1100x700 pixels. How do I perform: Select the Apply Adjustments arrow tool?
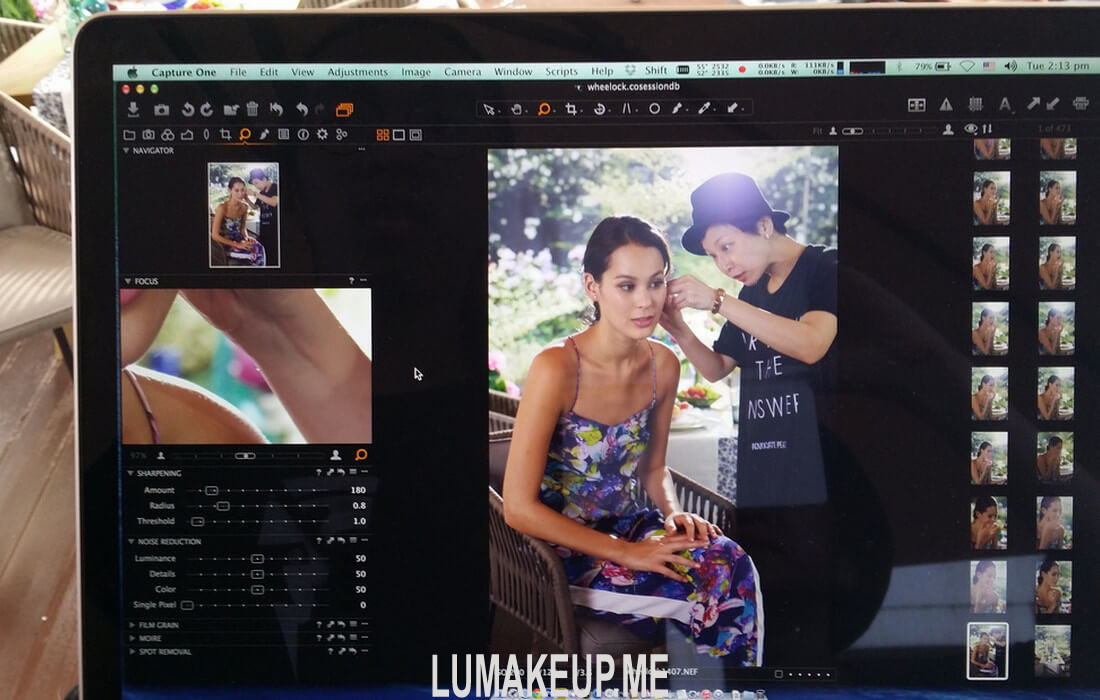[732, 108]
